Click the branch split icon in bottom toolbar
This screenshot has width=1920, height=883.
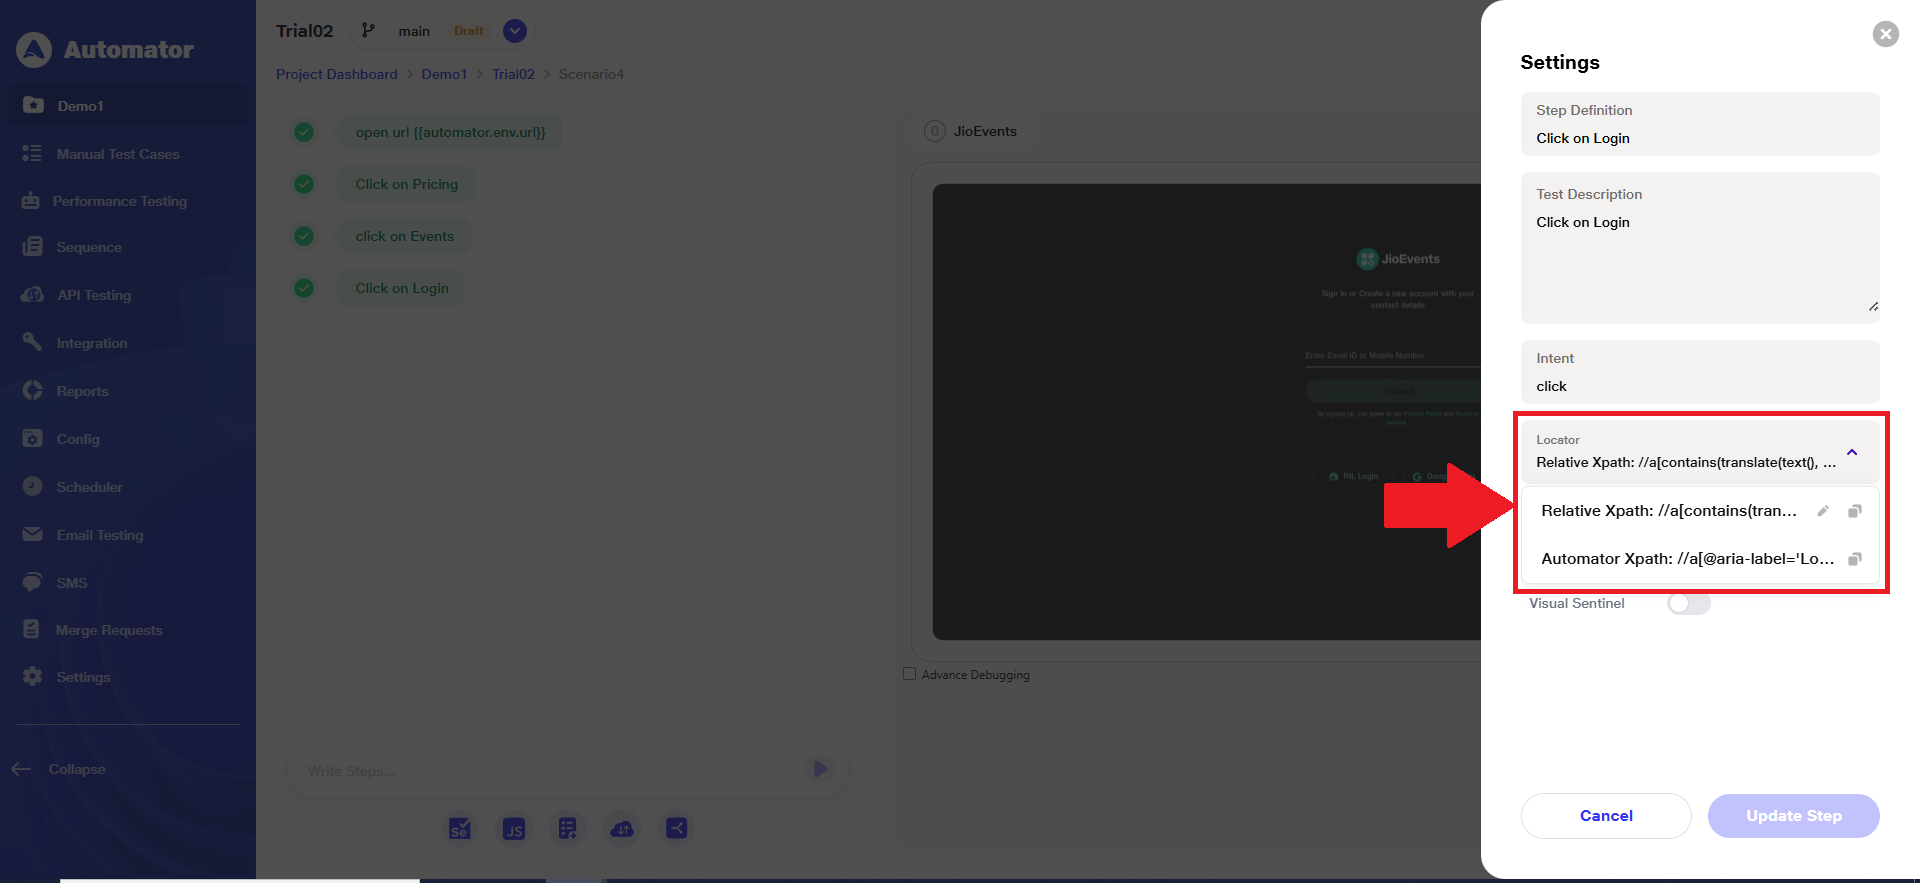coord(676,828)
